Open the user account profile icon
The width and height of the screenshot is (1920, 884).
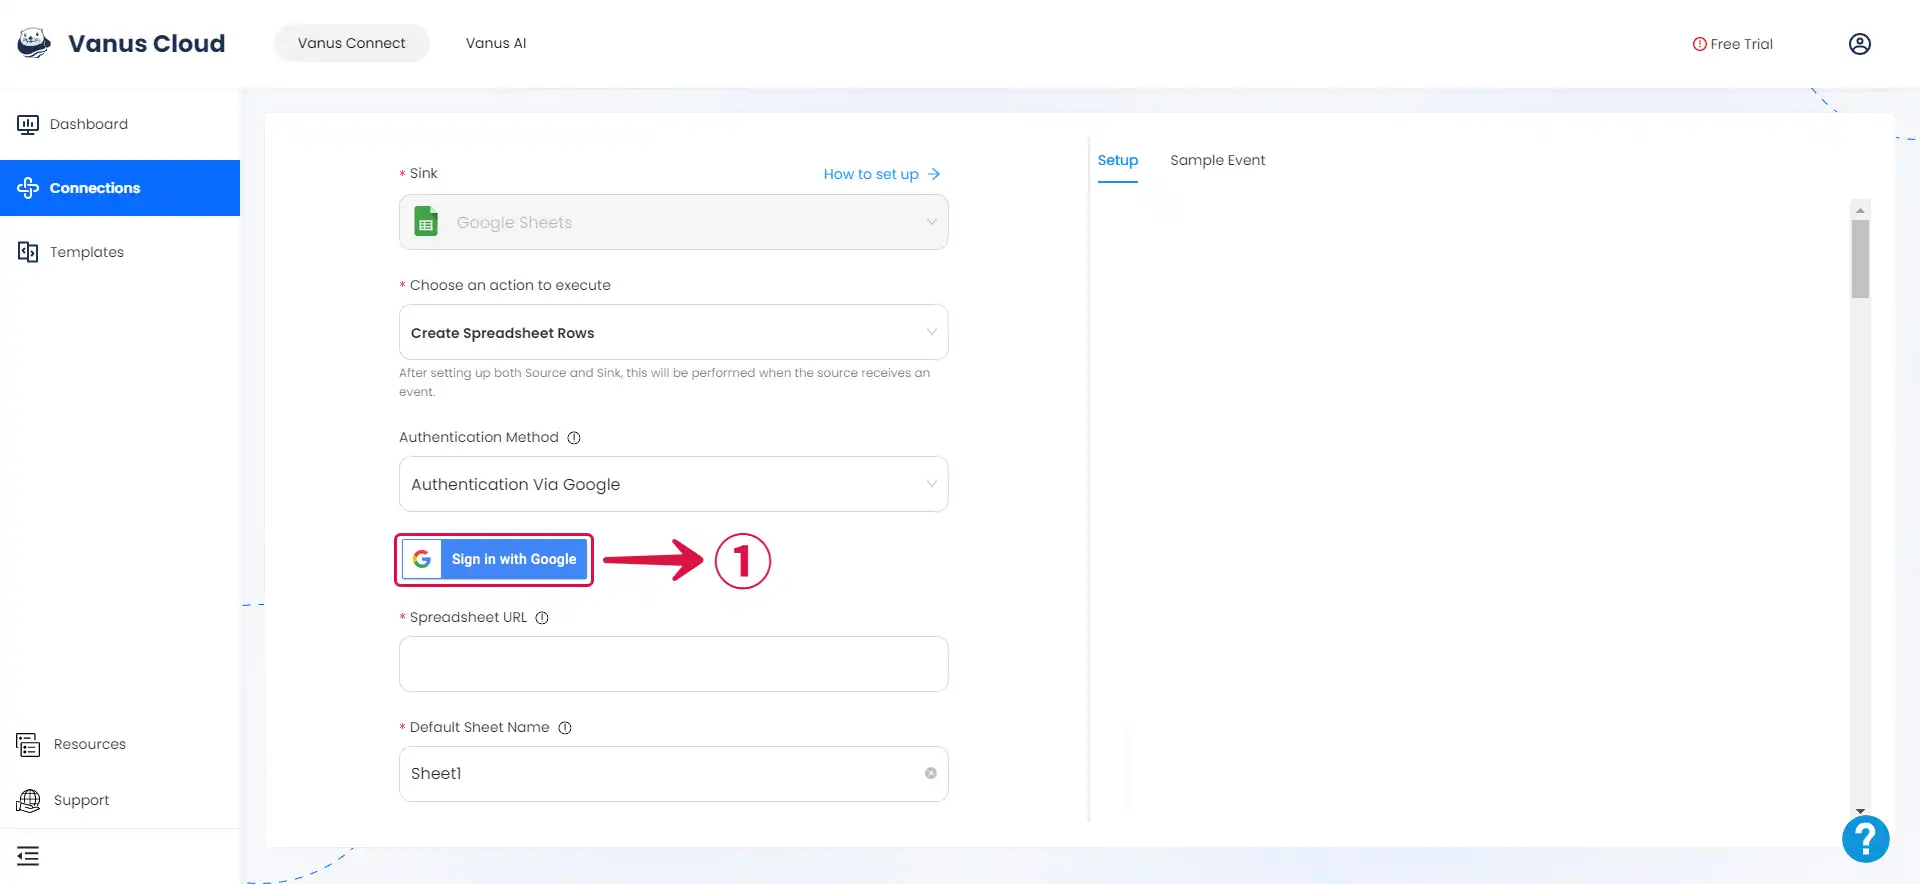click(x=1860, y=44)
